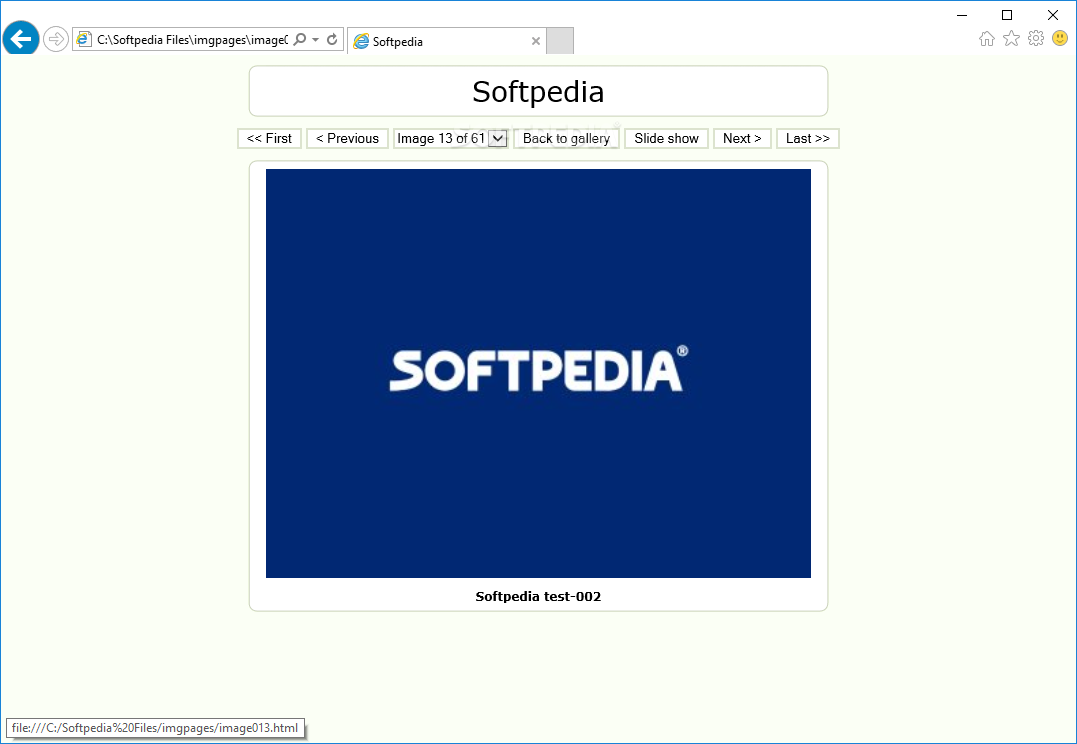Click the browser Back arrow button
The height and width of the screenshot is (744, 1077).
21,38
